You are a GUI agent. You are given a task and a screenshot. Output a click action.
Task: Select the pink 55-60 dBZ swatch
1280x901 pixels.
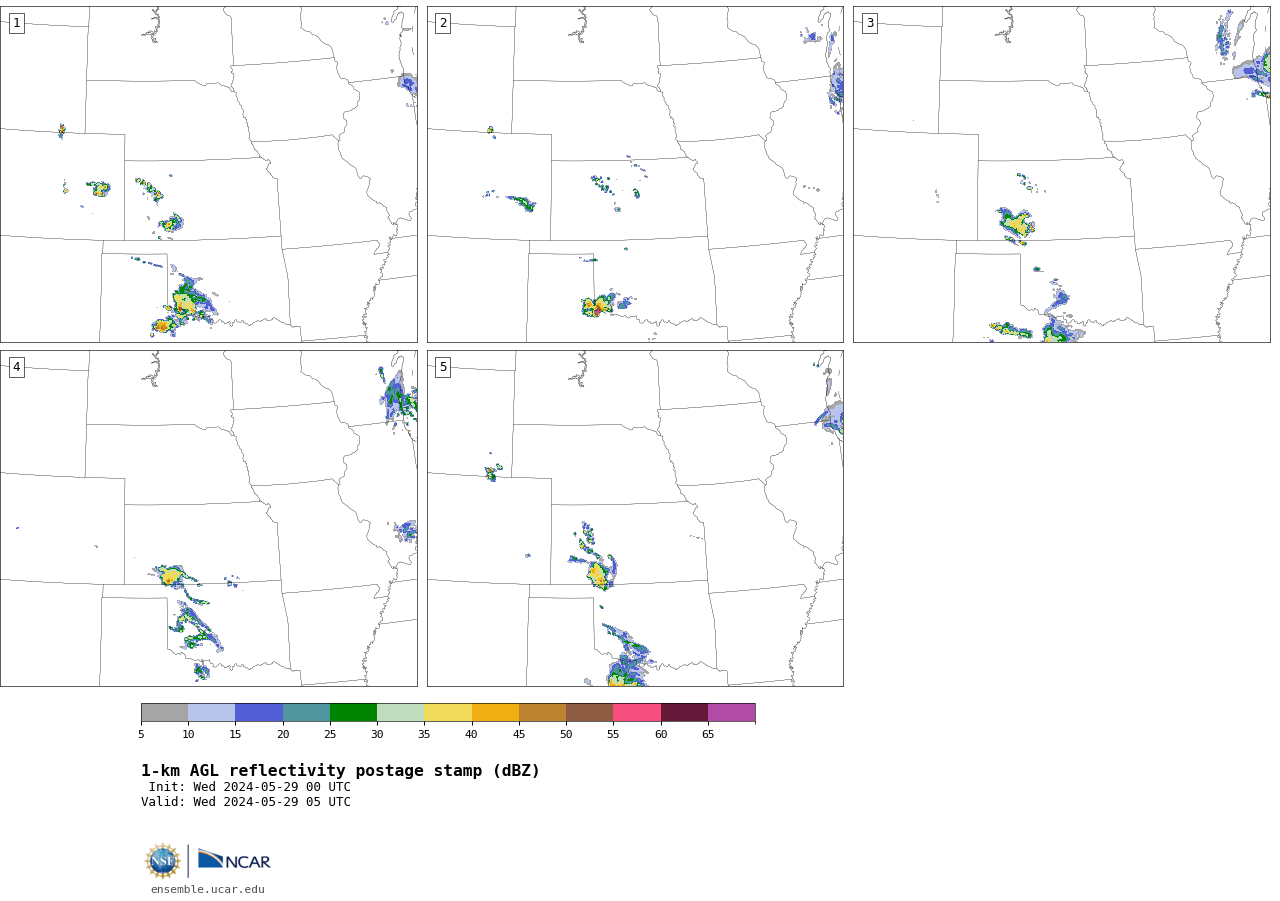pos(637,713)
